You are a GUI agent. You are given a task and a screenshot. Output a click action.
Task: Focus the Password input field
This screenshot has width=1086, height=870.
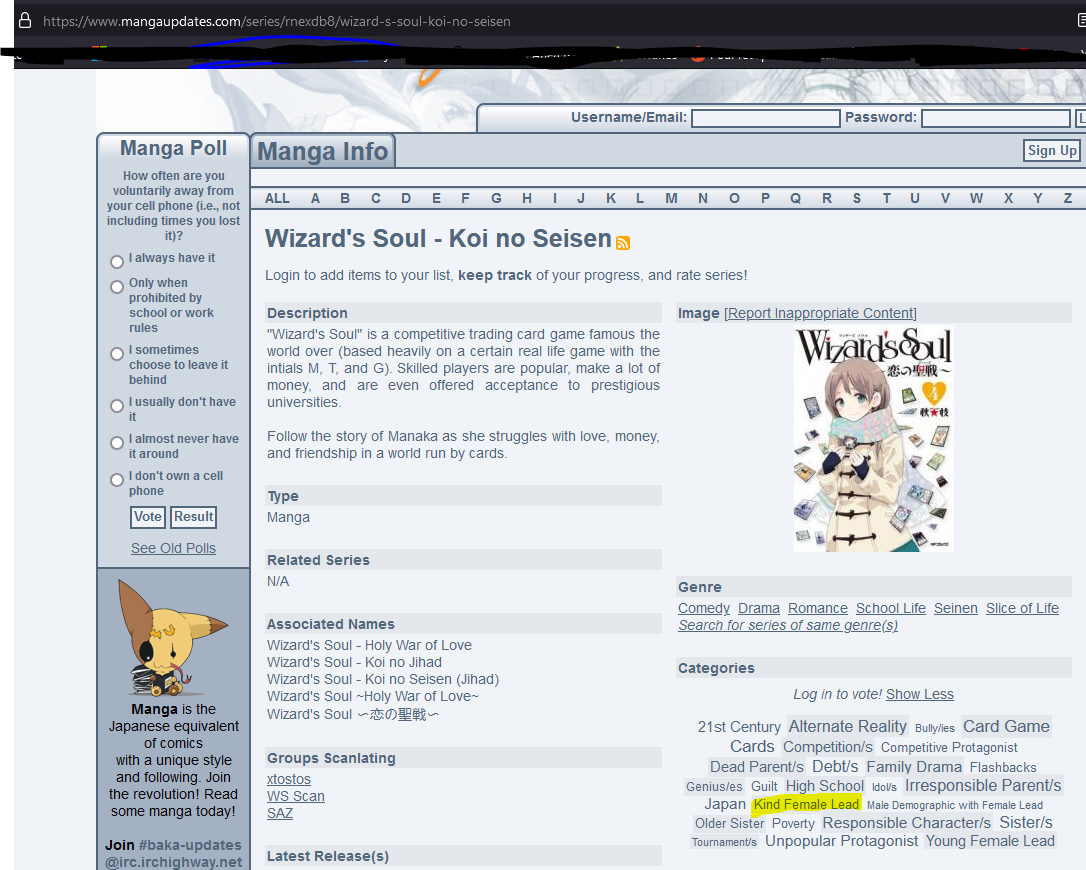[x=995, y=118]
